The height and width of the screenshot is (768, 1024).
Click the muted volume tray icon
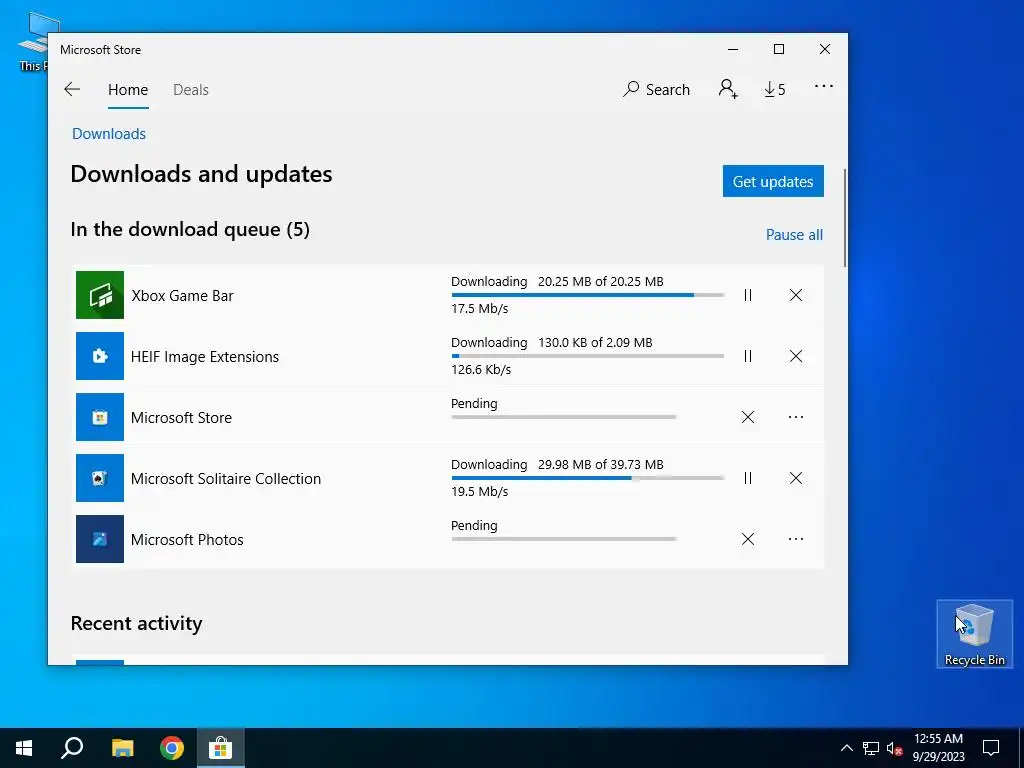(x=894, y=748)
